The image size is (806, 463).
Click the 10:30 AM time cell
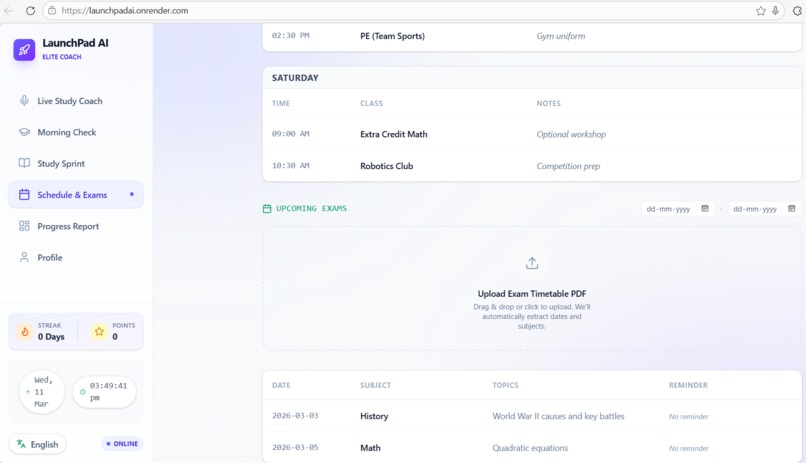tap(290, 165)
